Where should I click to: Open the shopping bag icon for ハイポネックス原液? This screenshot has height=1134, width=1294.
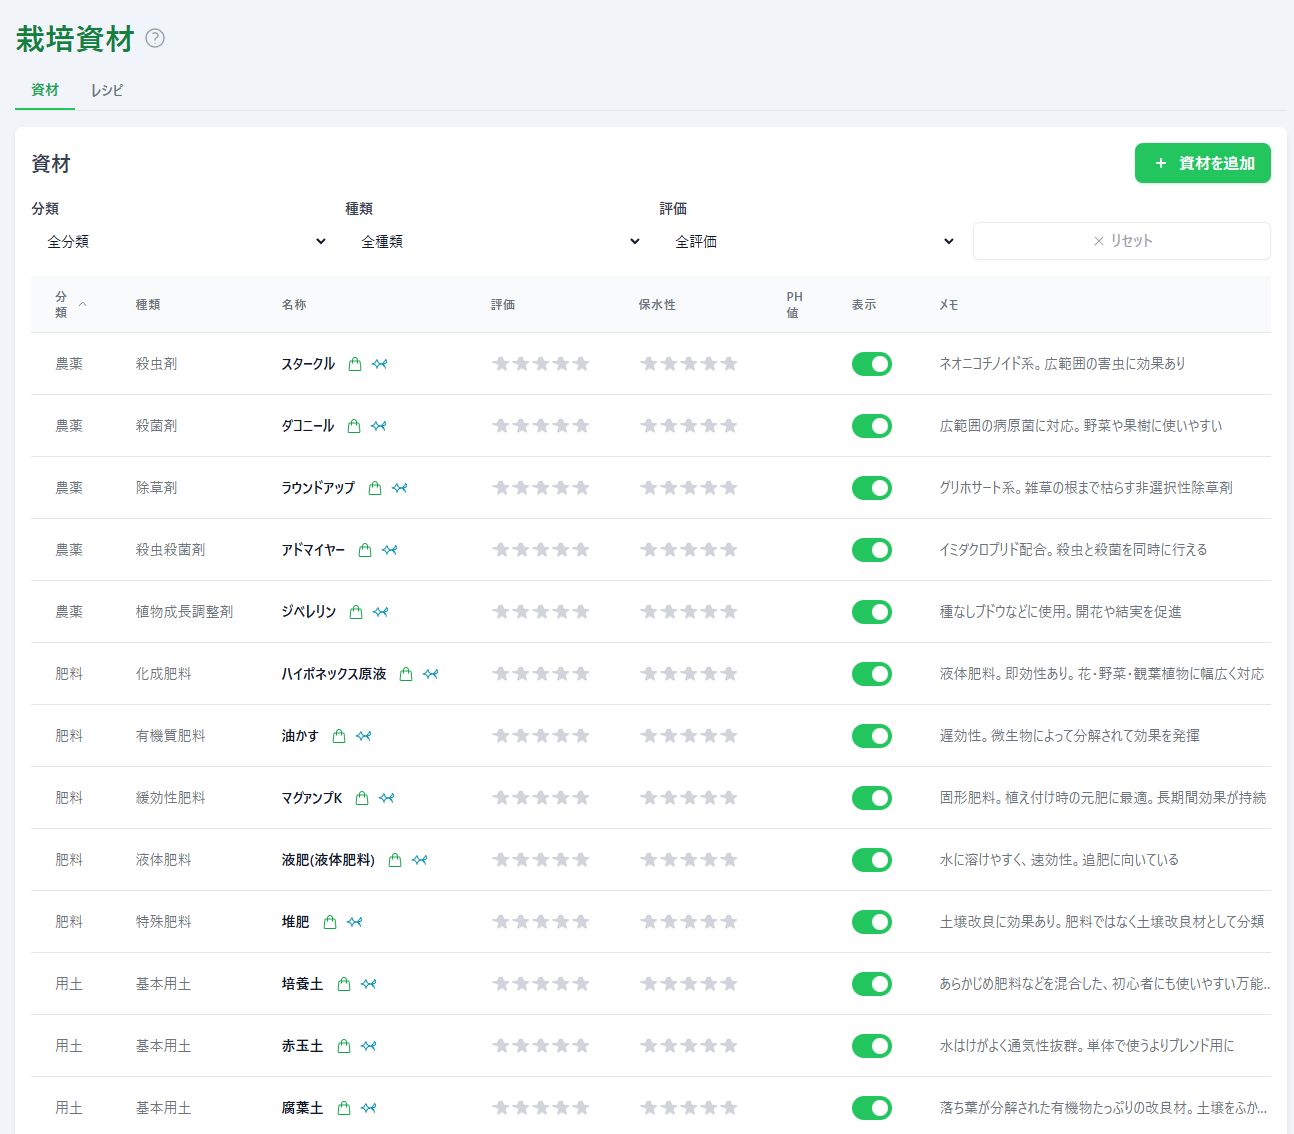406,674
